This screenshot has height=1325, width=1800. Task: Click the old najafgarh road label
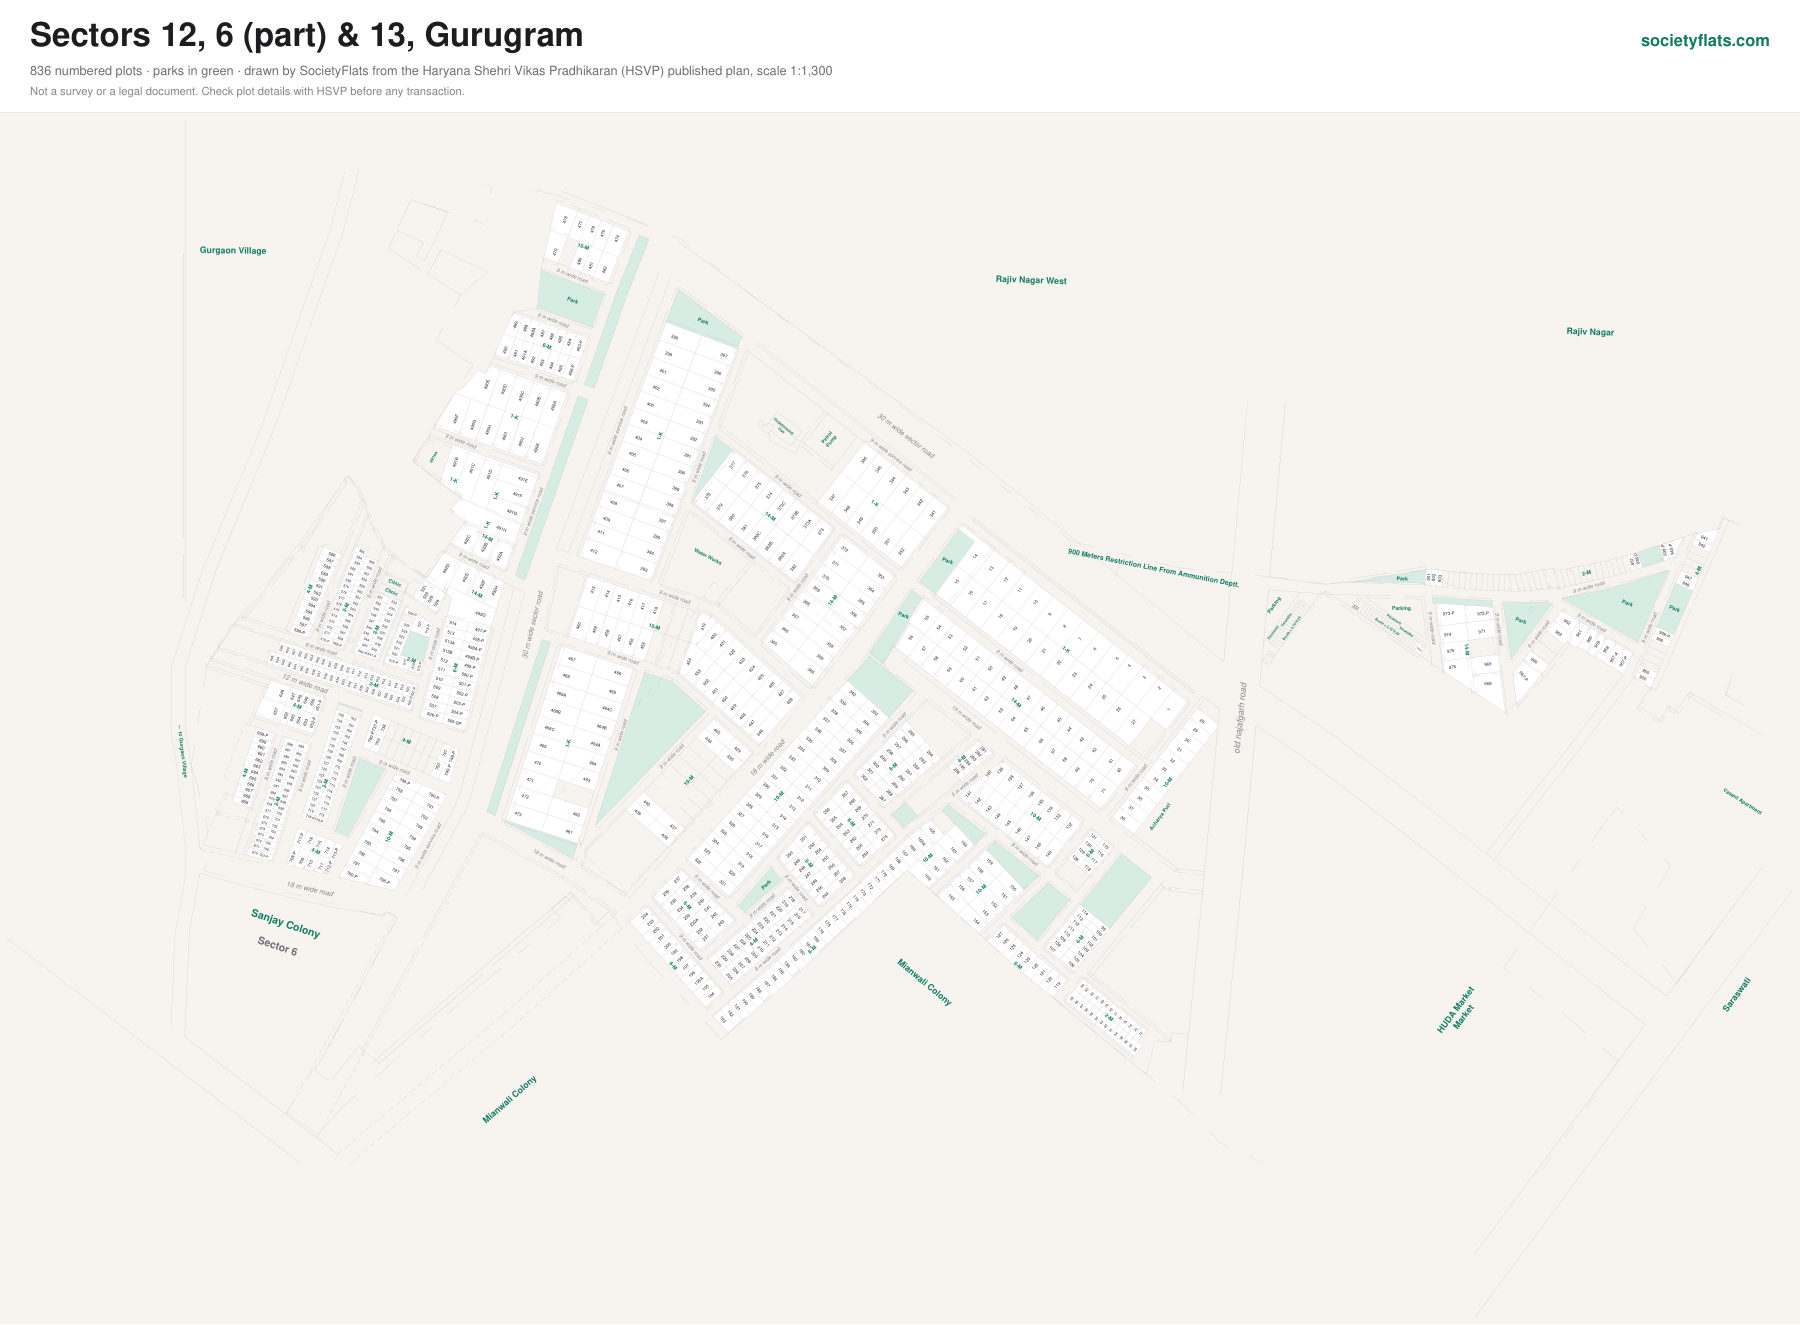[x=1240, y=717]
